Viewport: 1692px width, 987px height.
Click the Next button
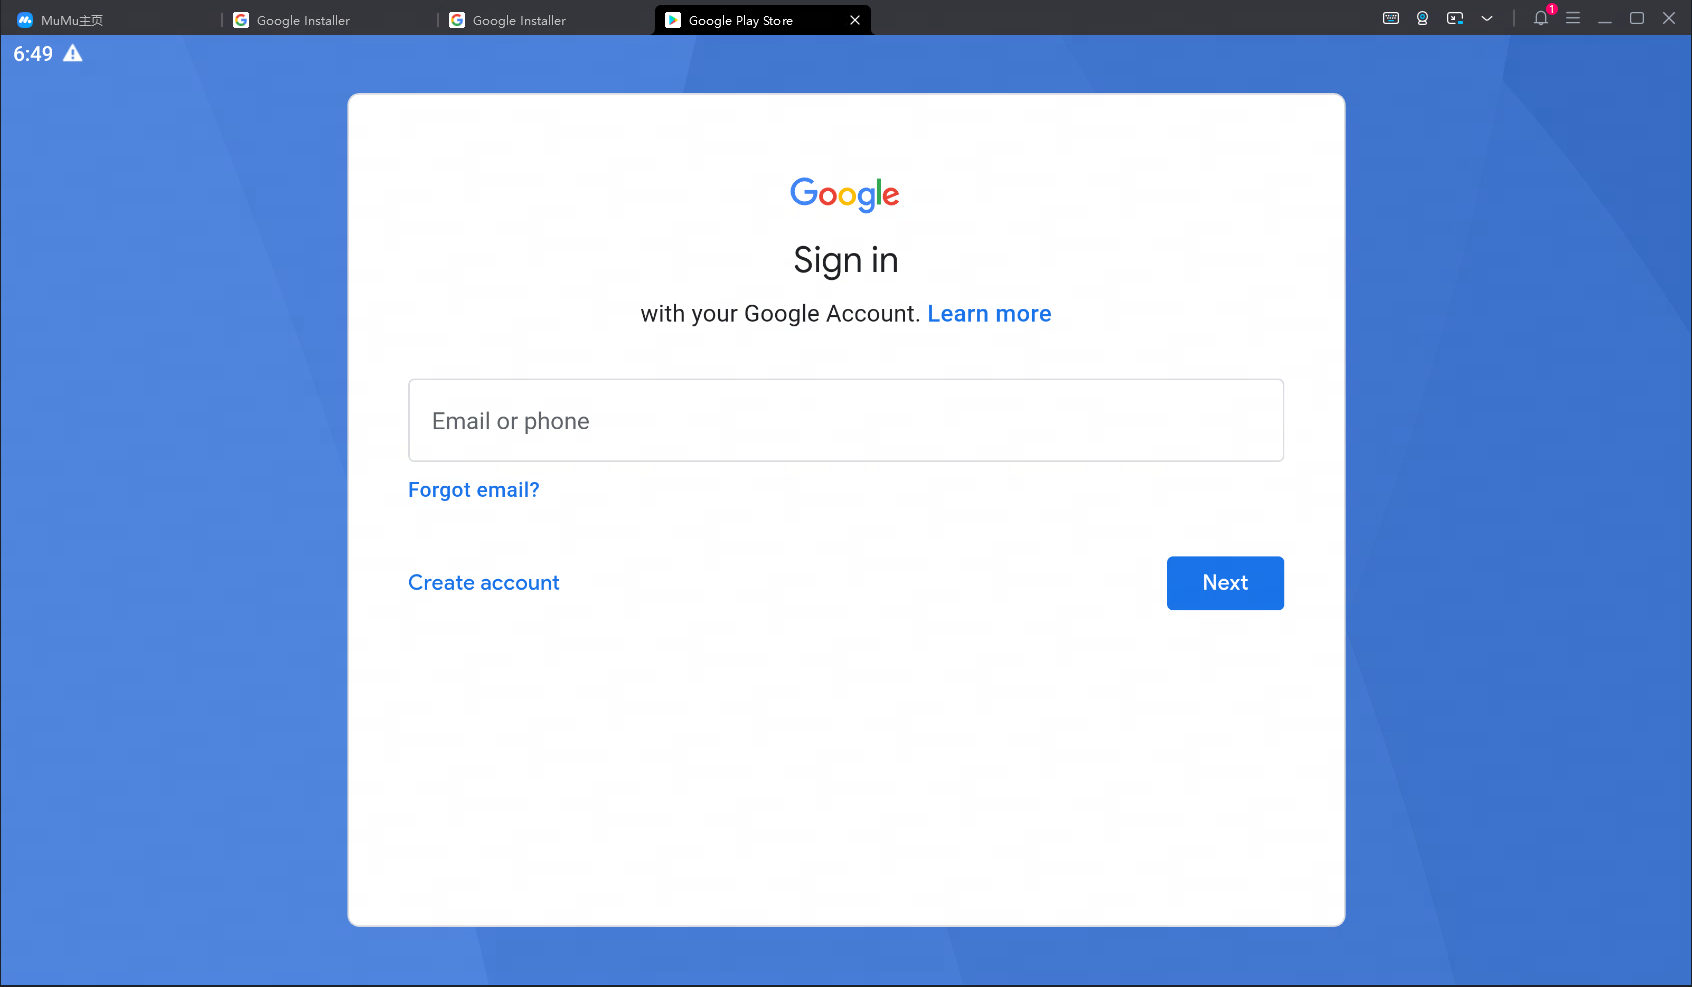(x=1225, y=583)
